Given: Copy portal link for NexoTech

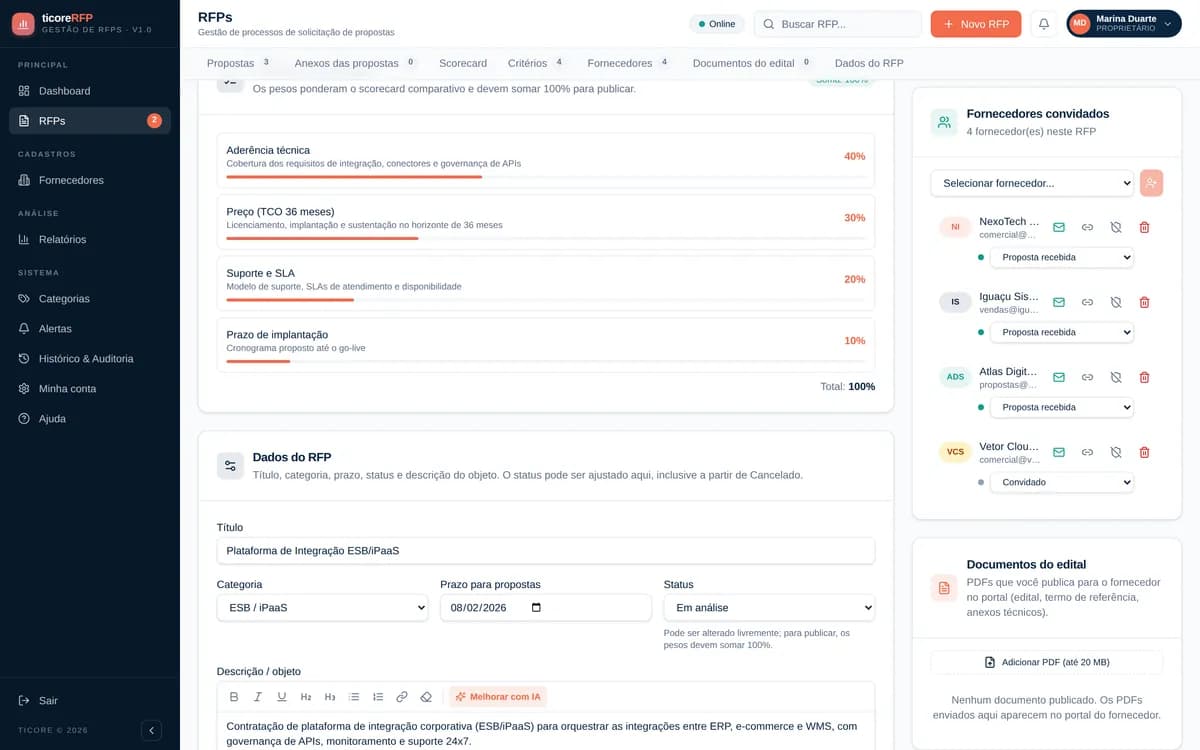Looking at the screenshot, I should [x=1087, y=227].
